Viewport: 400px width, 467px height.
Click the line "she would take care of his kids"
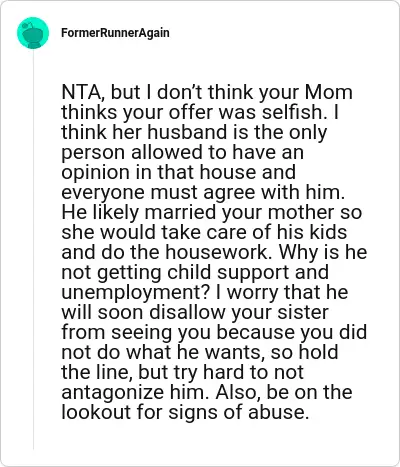[204, 232]
